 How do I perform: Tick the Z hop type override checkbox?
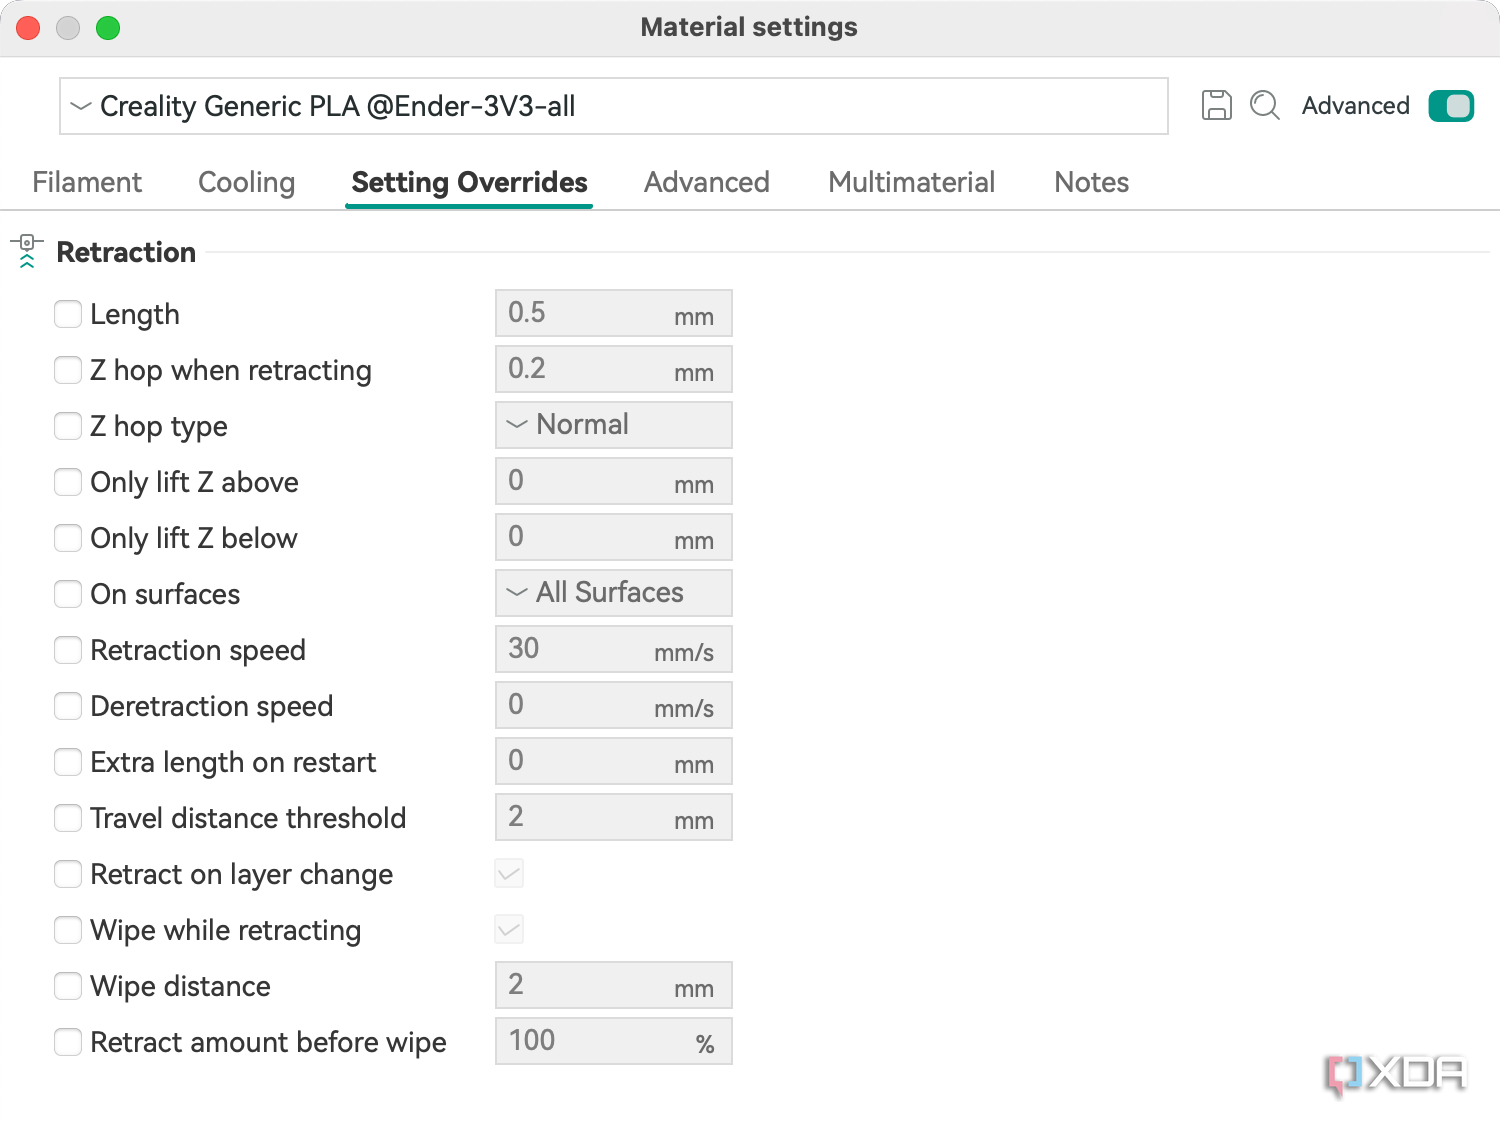point(68,426)
